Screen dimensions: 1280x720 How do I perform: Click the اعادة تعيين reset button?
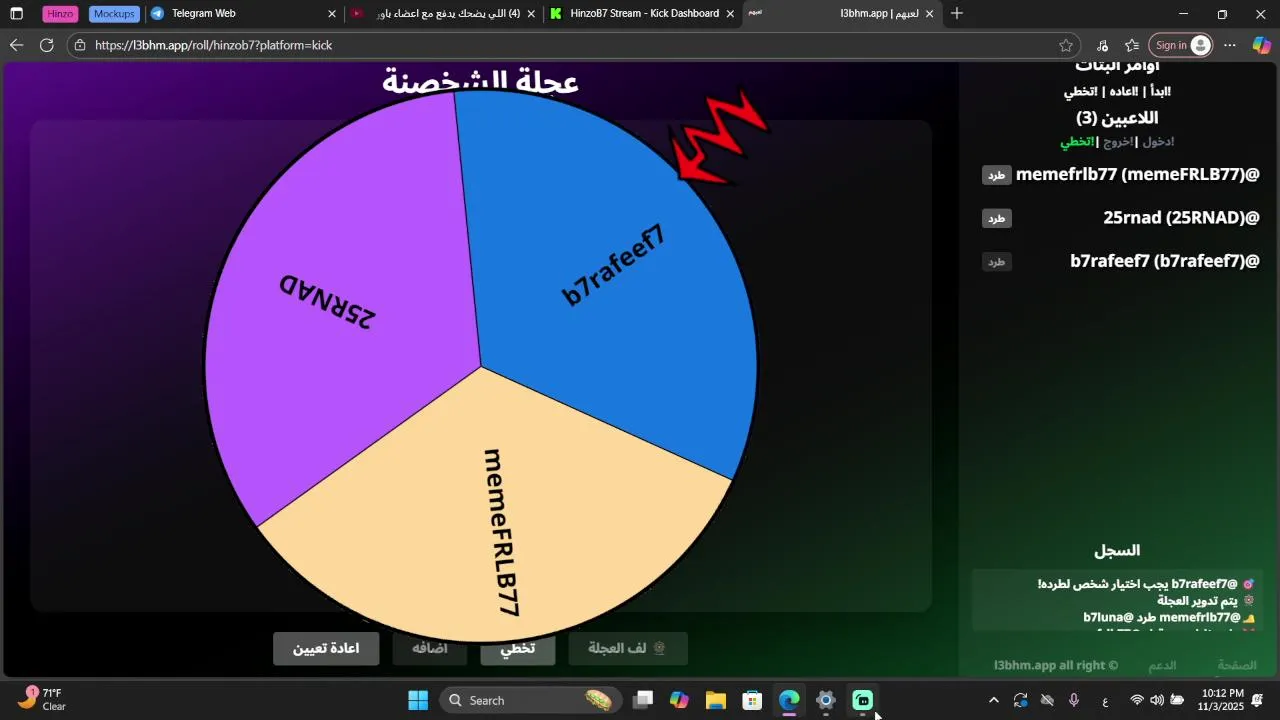pos(326,648)
